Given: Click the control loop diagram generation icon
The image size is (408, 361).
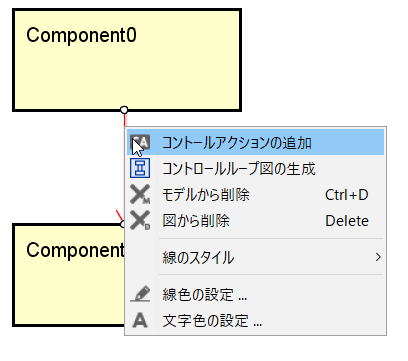Looking at the screenshot, I should tap(140, 168).
